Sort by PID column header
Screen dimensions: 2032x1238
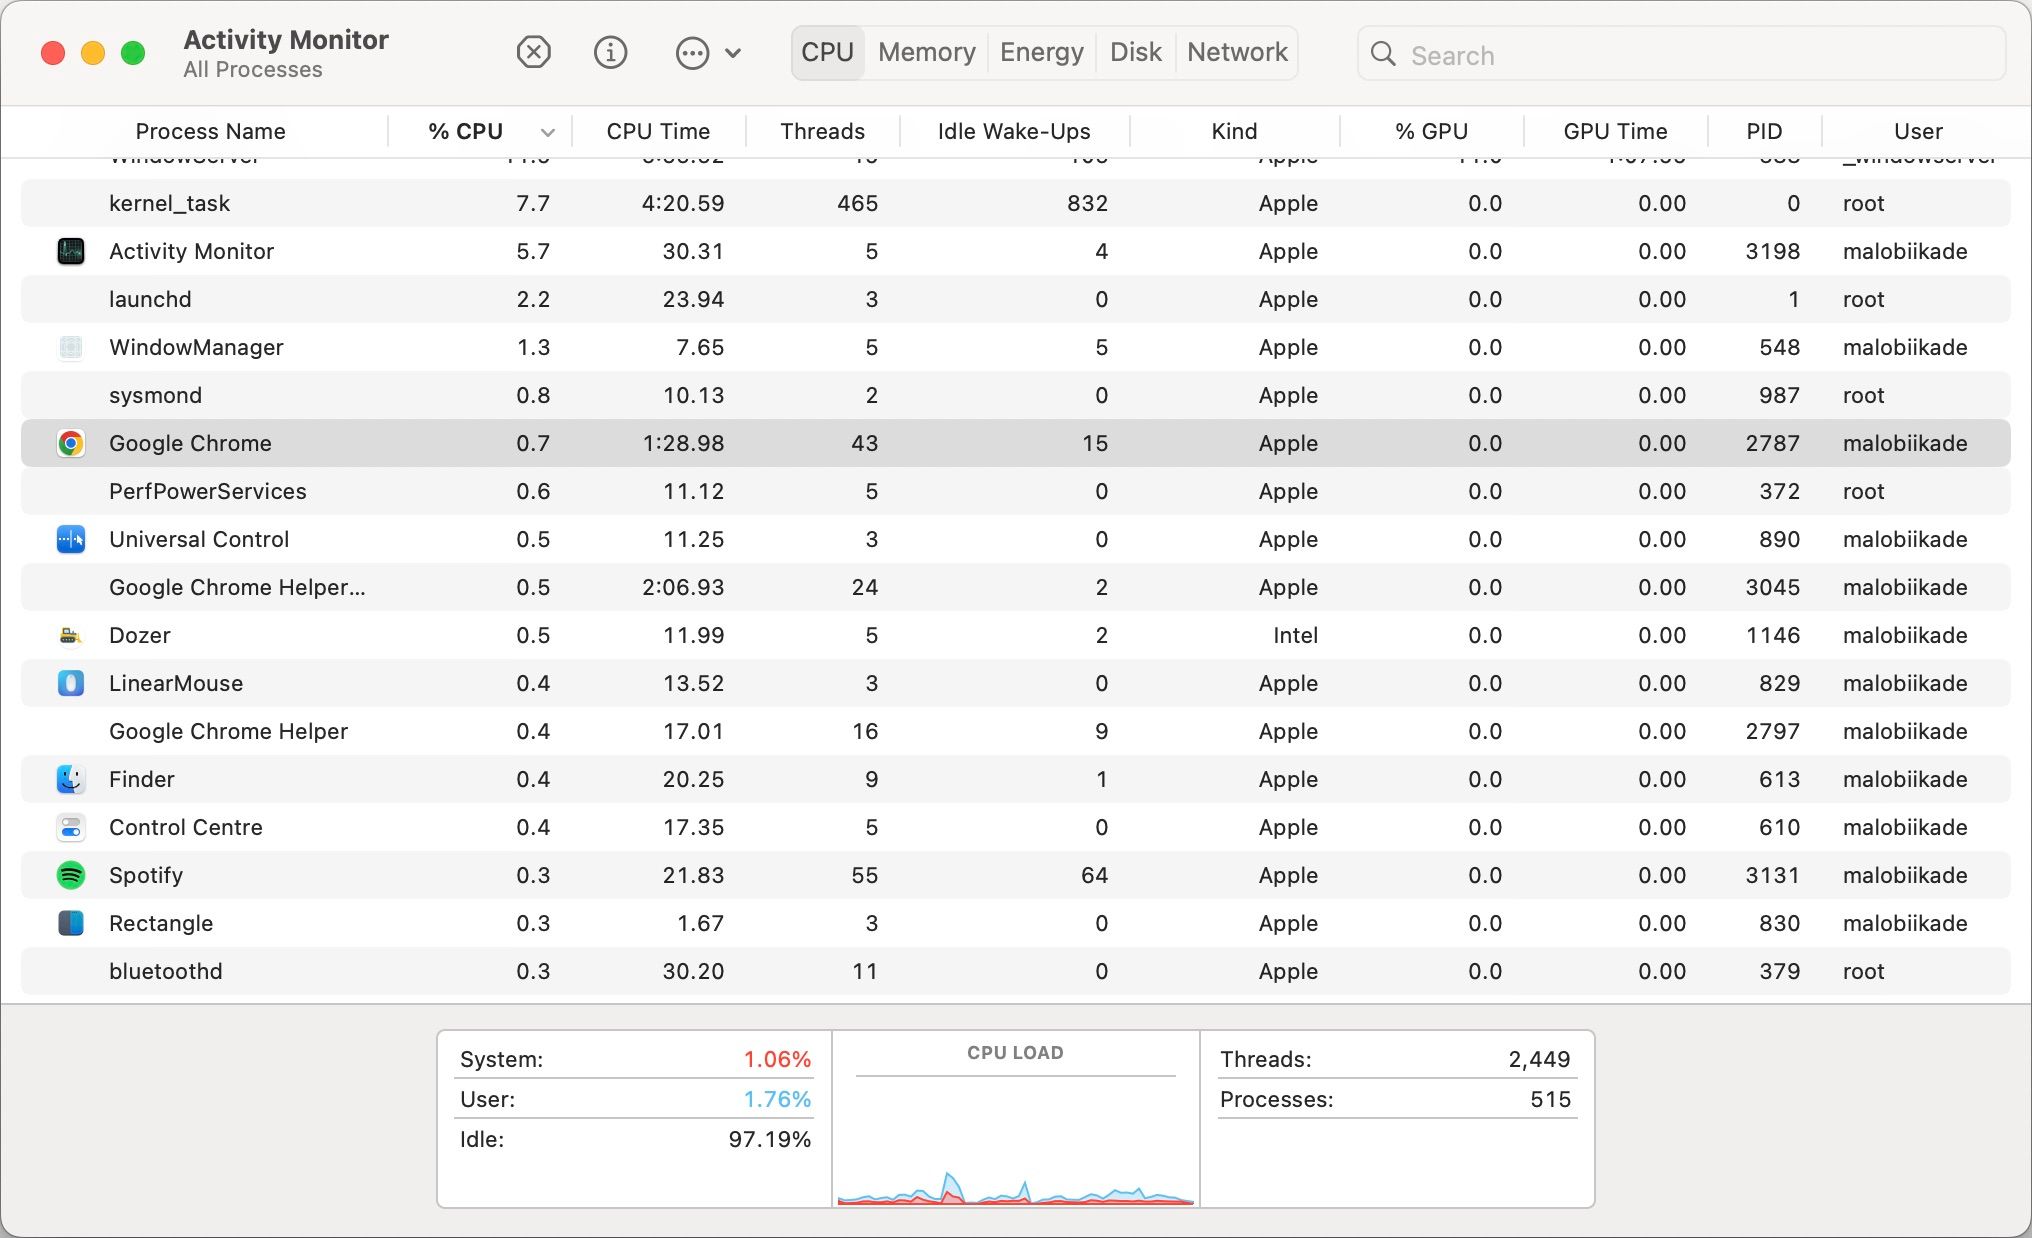coord(1764,131)
